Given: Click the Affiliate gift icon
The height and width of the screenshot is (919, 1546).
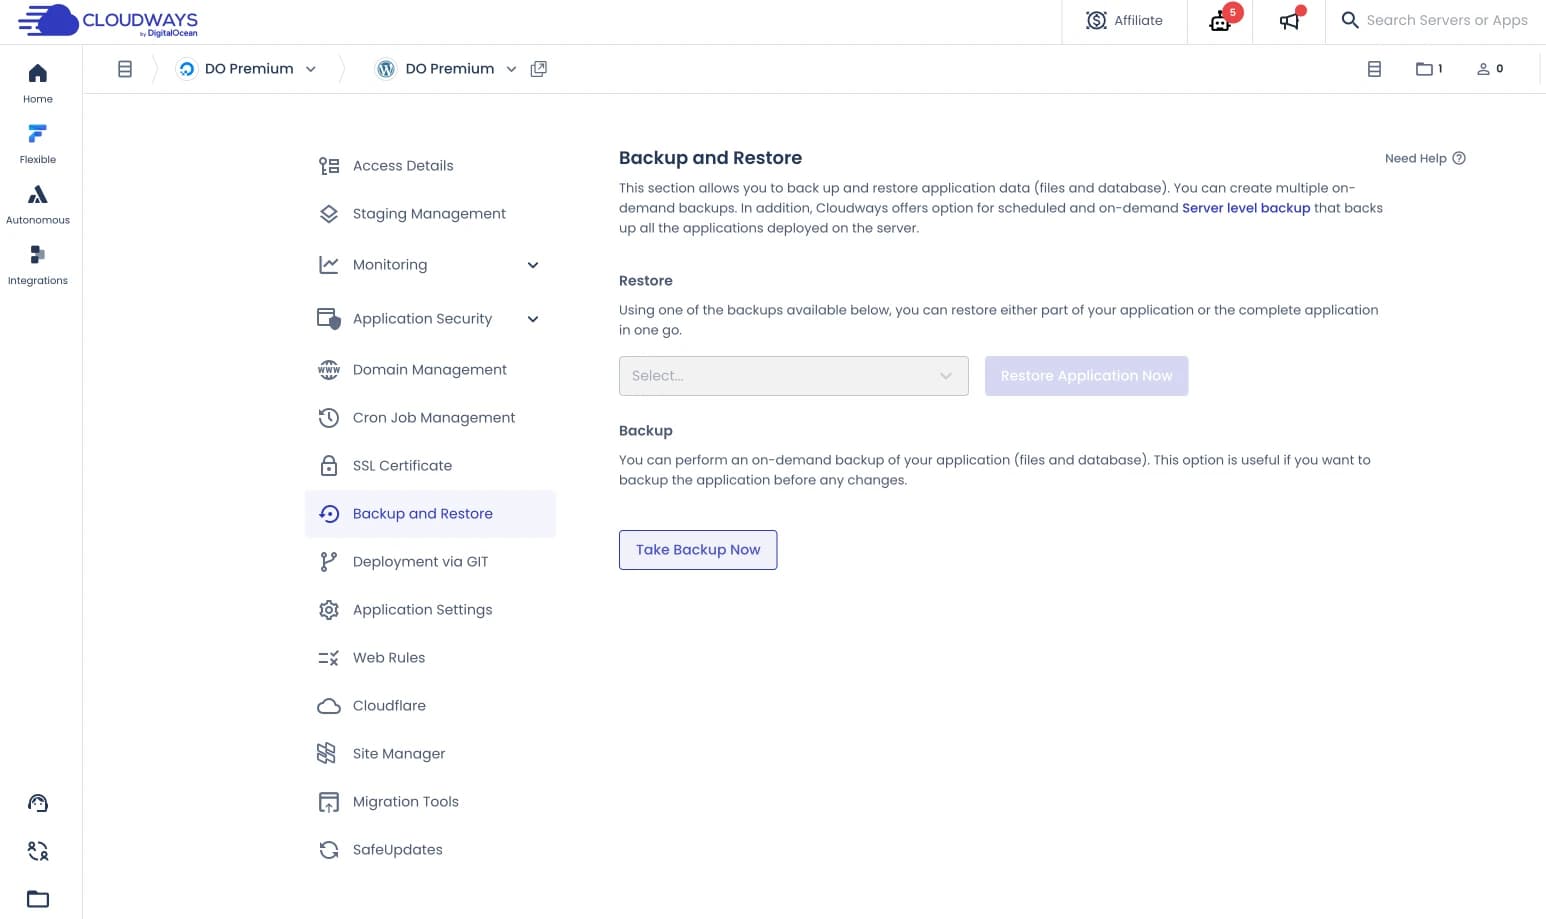Looking at the screenshot, I should tap(1096, 20).
